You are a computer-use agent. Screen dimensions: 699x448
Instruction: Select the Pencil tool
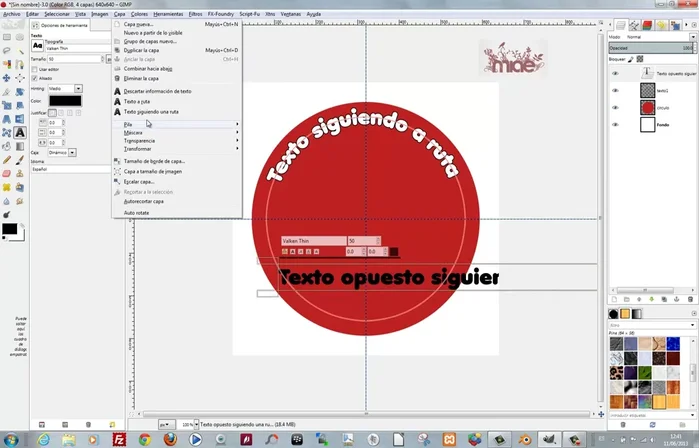coord(7,158)
